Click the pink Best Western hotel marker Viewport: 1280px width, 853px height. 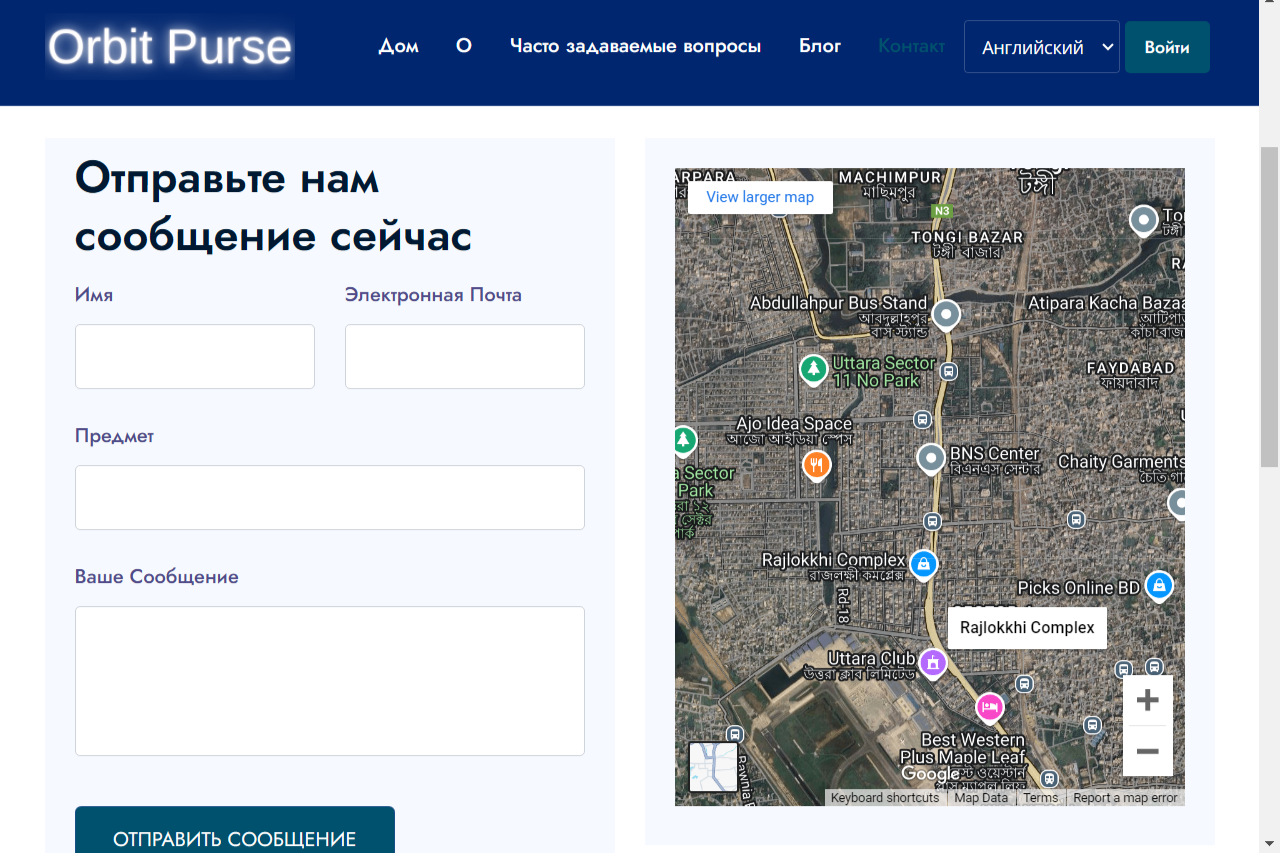(x=990, y=707)
